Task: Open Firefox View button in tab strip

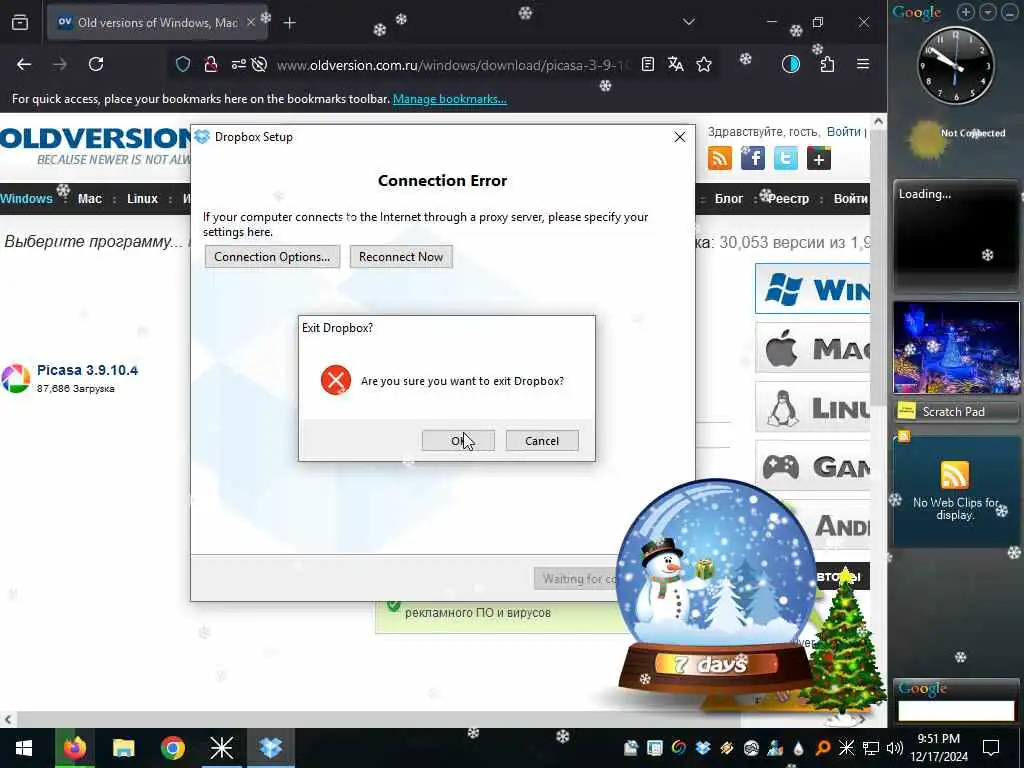Action: point(20,23)
